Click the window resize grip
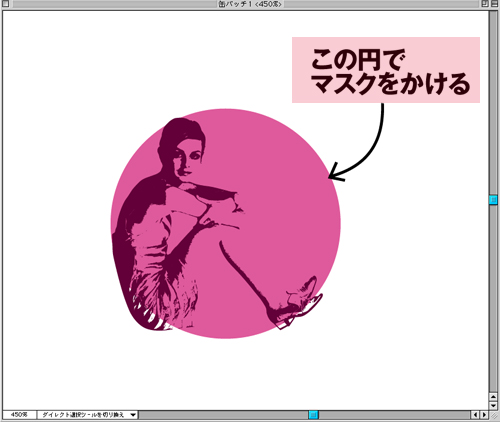The height and width of the screenshot is (422, 500). coord(493,415)
